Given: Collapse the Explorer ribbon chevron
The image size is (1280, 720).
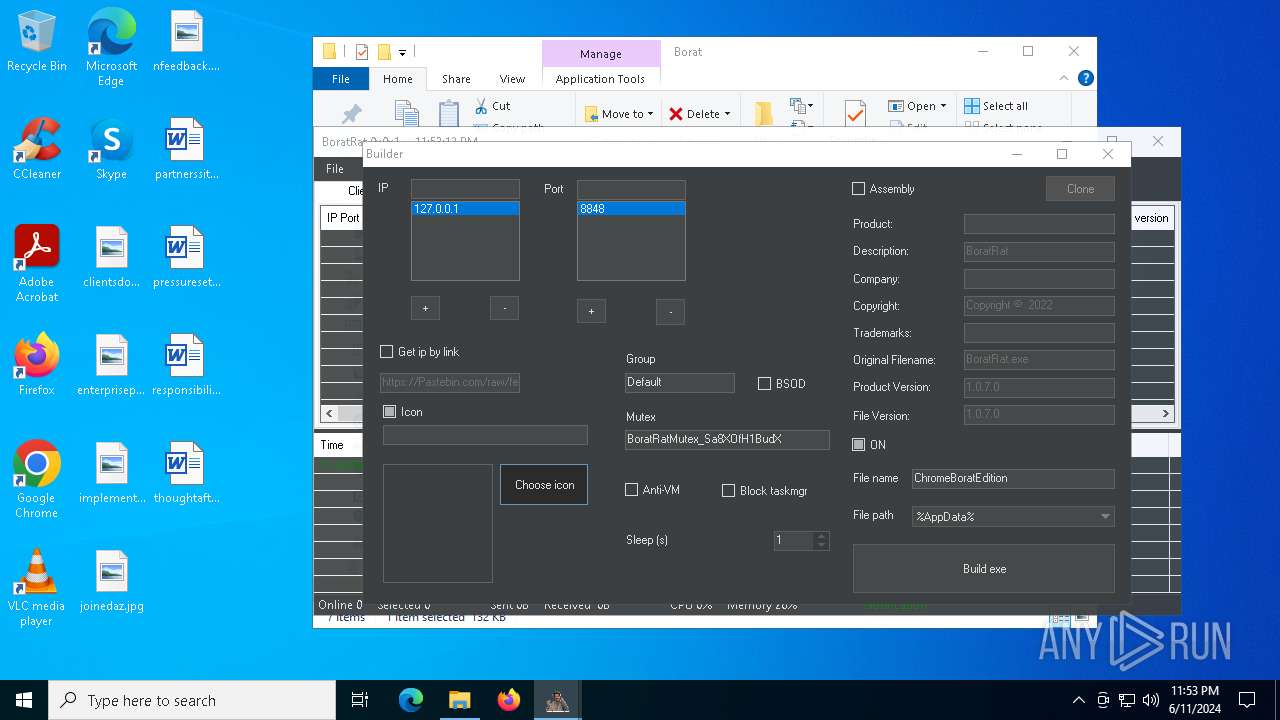Looking at the screenshot, I should (x=1066, y=78).
